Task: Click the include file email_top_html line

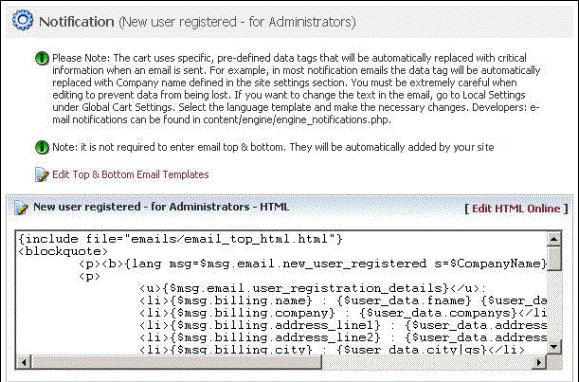Action: 181,239
